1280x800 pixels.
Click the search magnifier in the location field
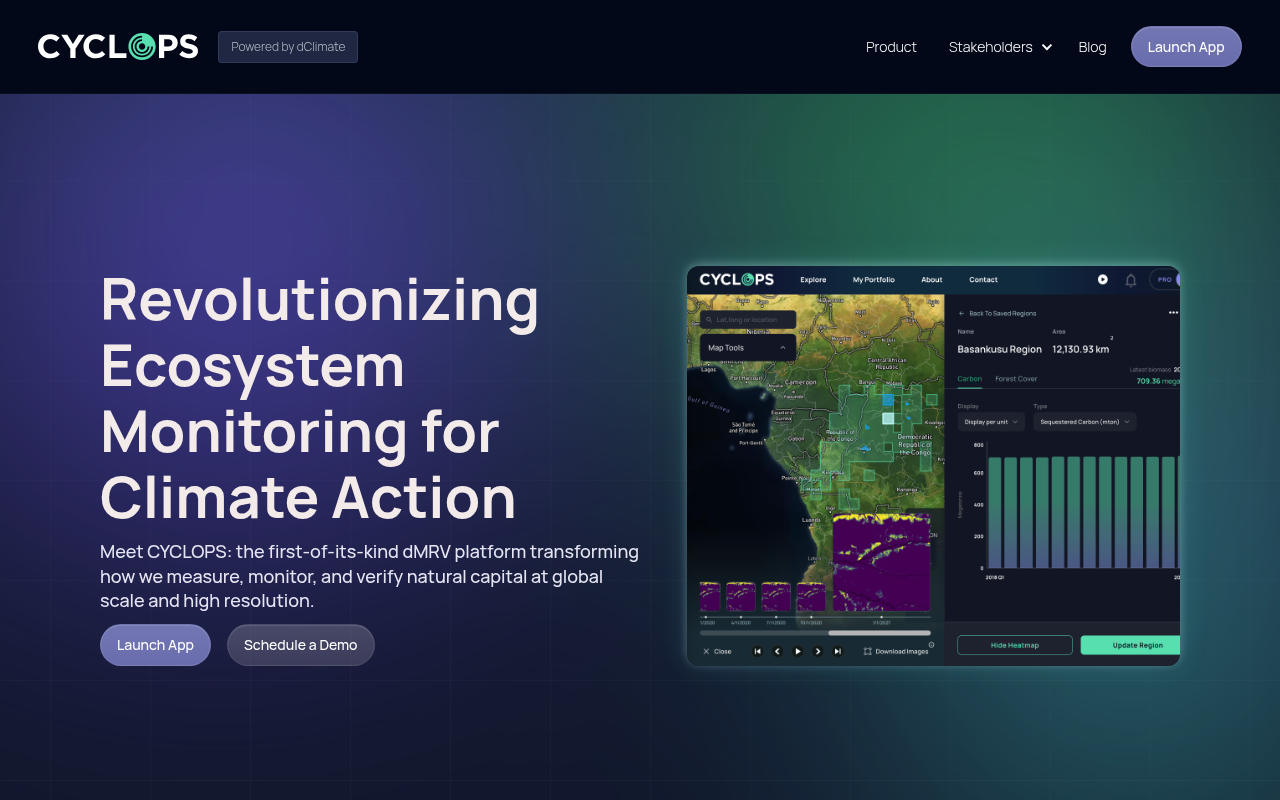710,319
